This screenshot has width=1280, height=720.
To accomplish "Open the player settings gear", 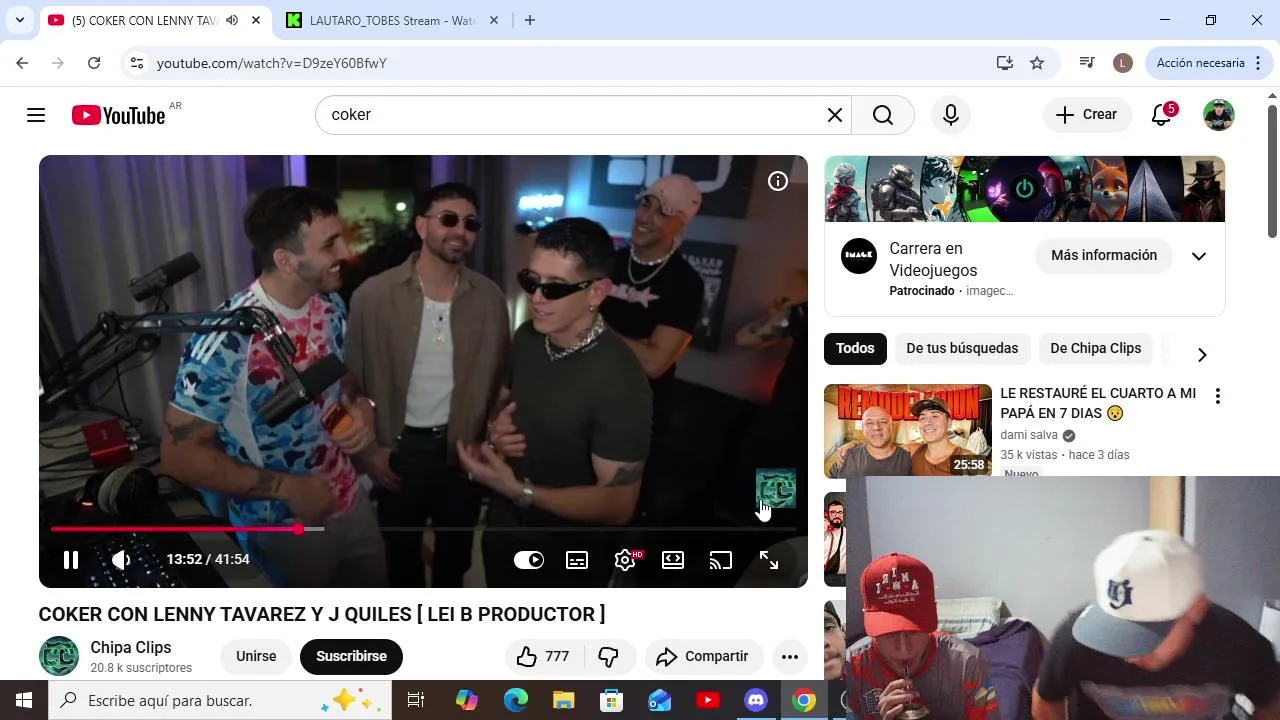I will point(626,560).
